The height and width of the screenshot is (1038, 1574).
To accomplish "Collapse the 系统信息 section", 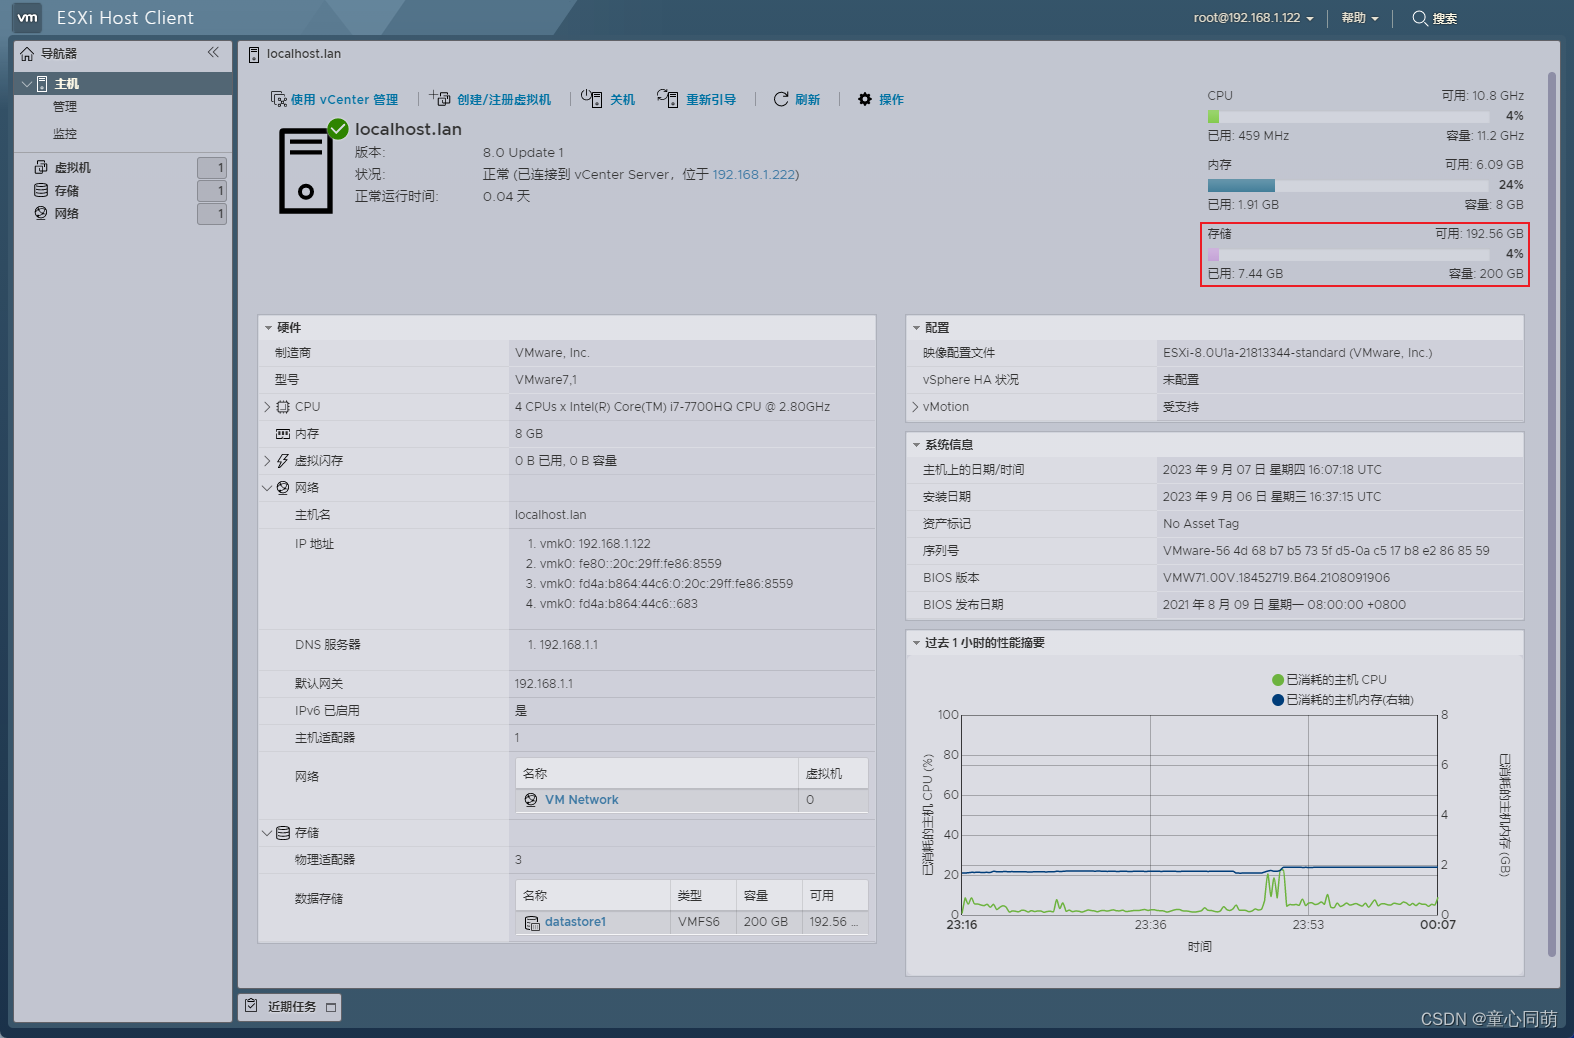I will [916, 445].
